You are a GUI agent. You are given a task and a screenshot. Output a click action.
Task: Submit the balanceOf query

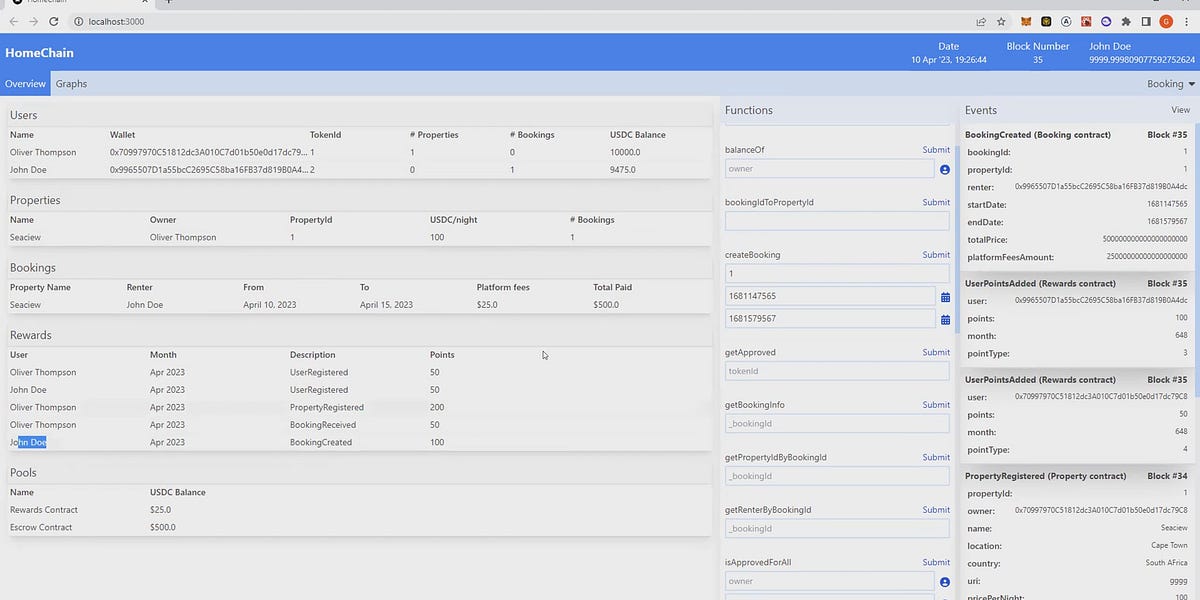coord(936,149)
